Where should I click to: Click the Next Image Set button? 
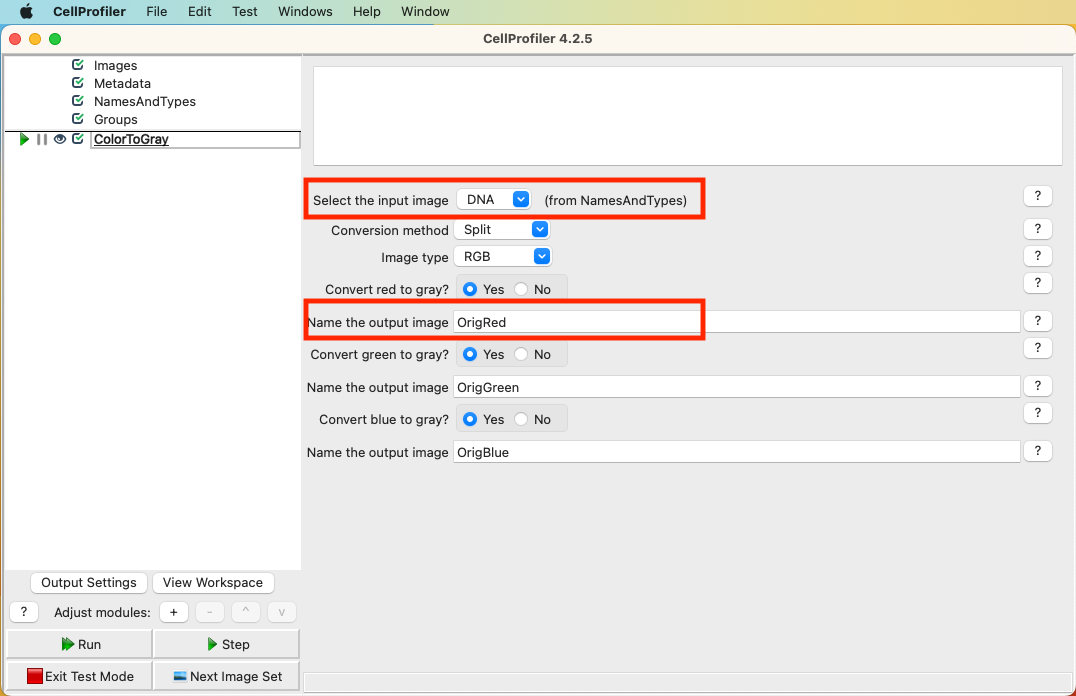pos(227,676)
